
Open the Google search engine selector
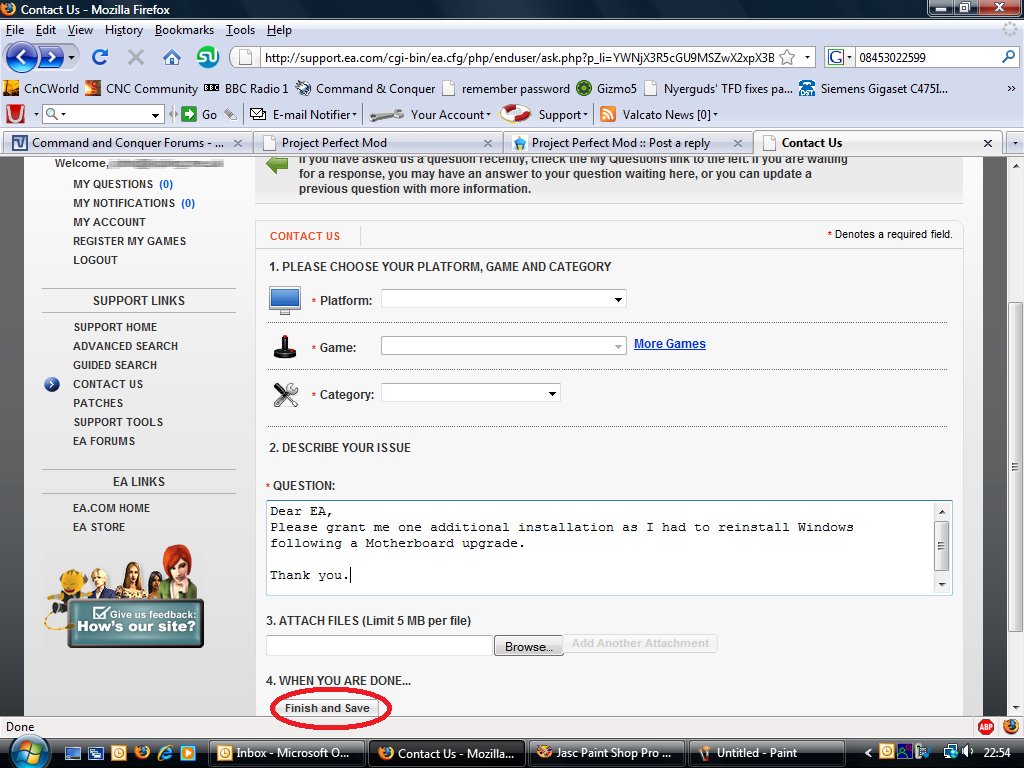coord(839,57)
